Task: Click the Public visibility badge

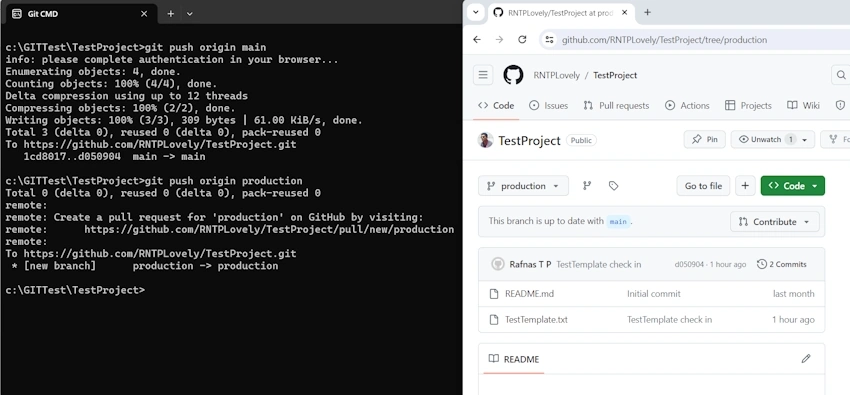Action: click(x=581, y=140)
